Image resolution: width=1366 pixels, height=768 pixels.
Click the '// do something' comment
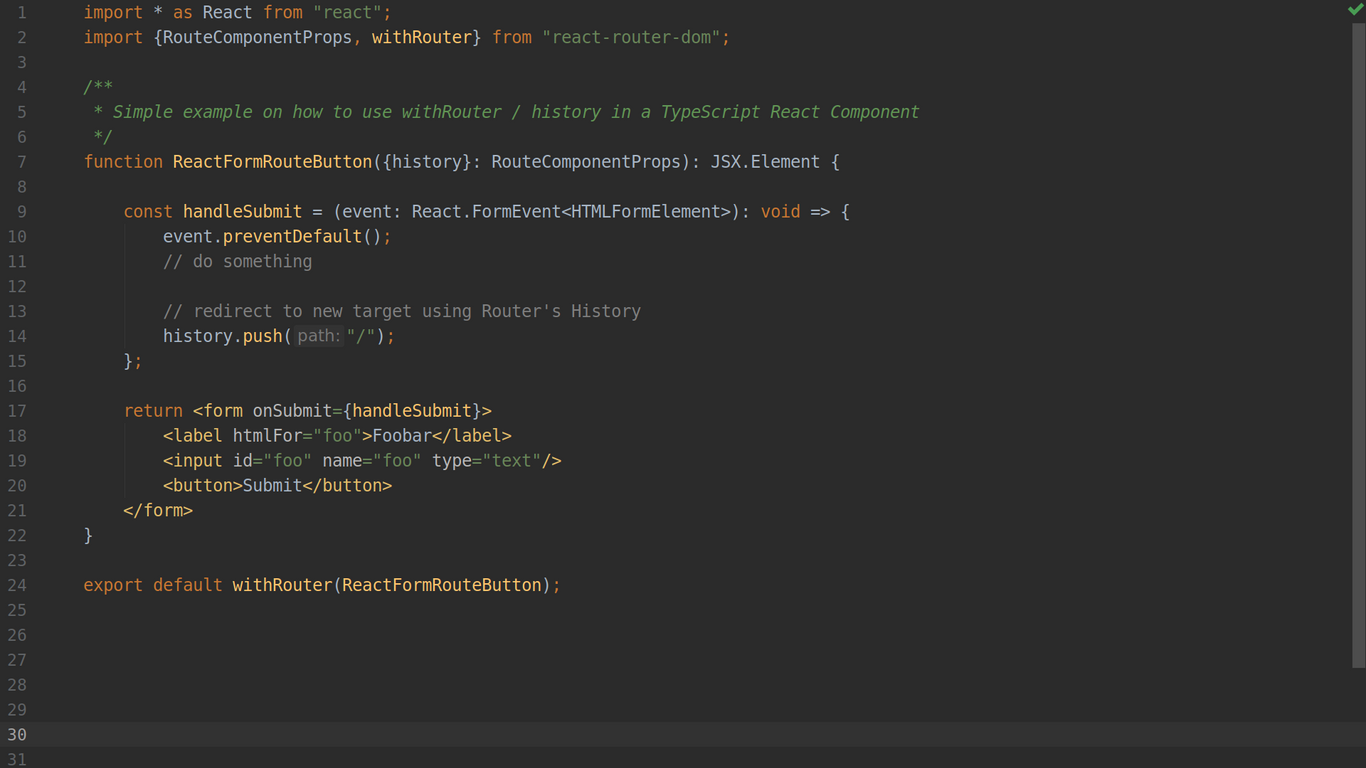(237, 261)
